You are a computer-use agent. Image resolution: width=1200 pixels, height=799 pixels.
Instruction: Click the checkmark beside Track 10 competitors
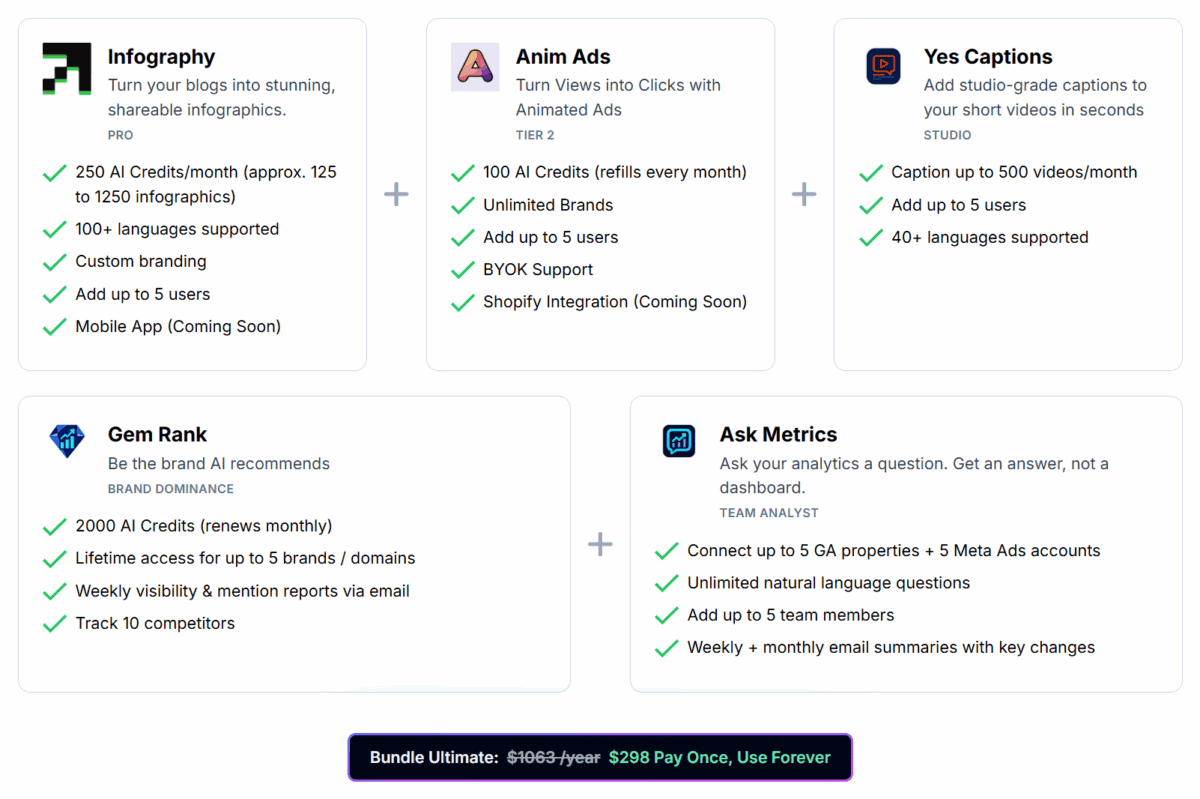click(x=55, y=625)
